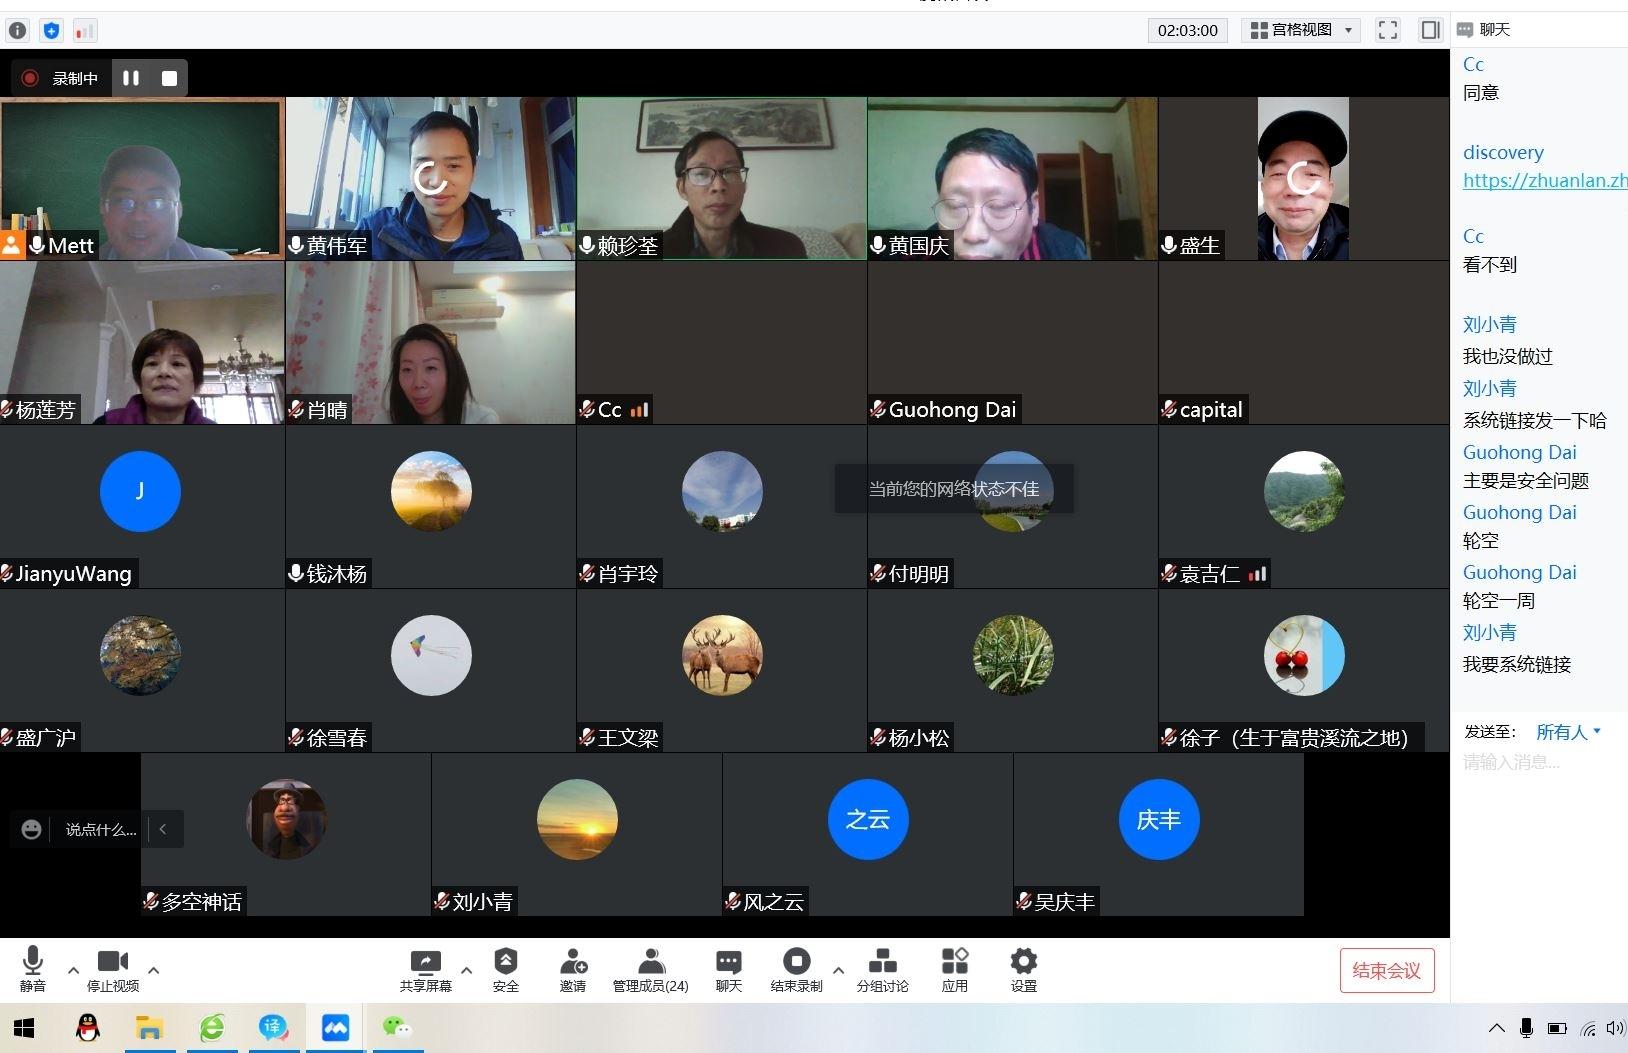Open the breakout rooms icon
Image resolution: width=1628 pixels, height=1053 pixels.
(x=882, y=962)
